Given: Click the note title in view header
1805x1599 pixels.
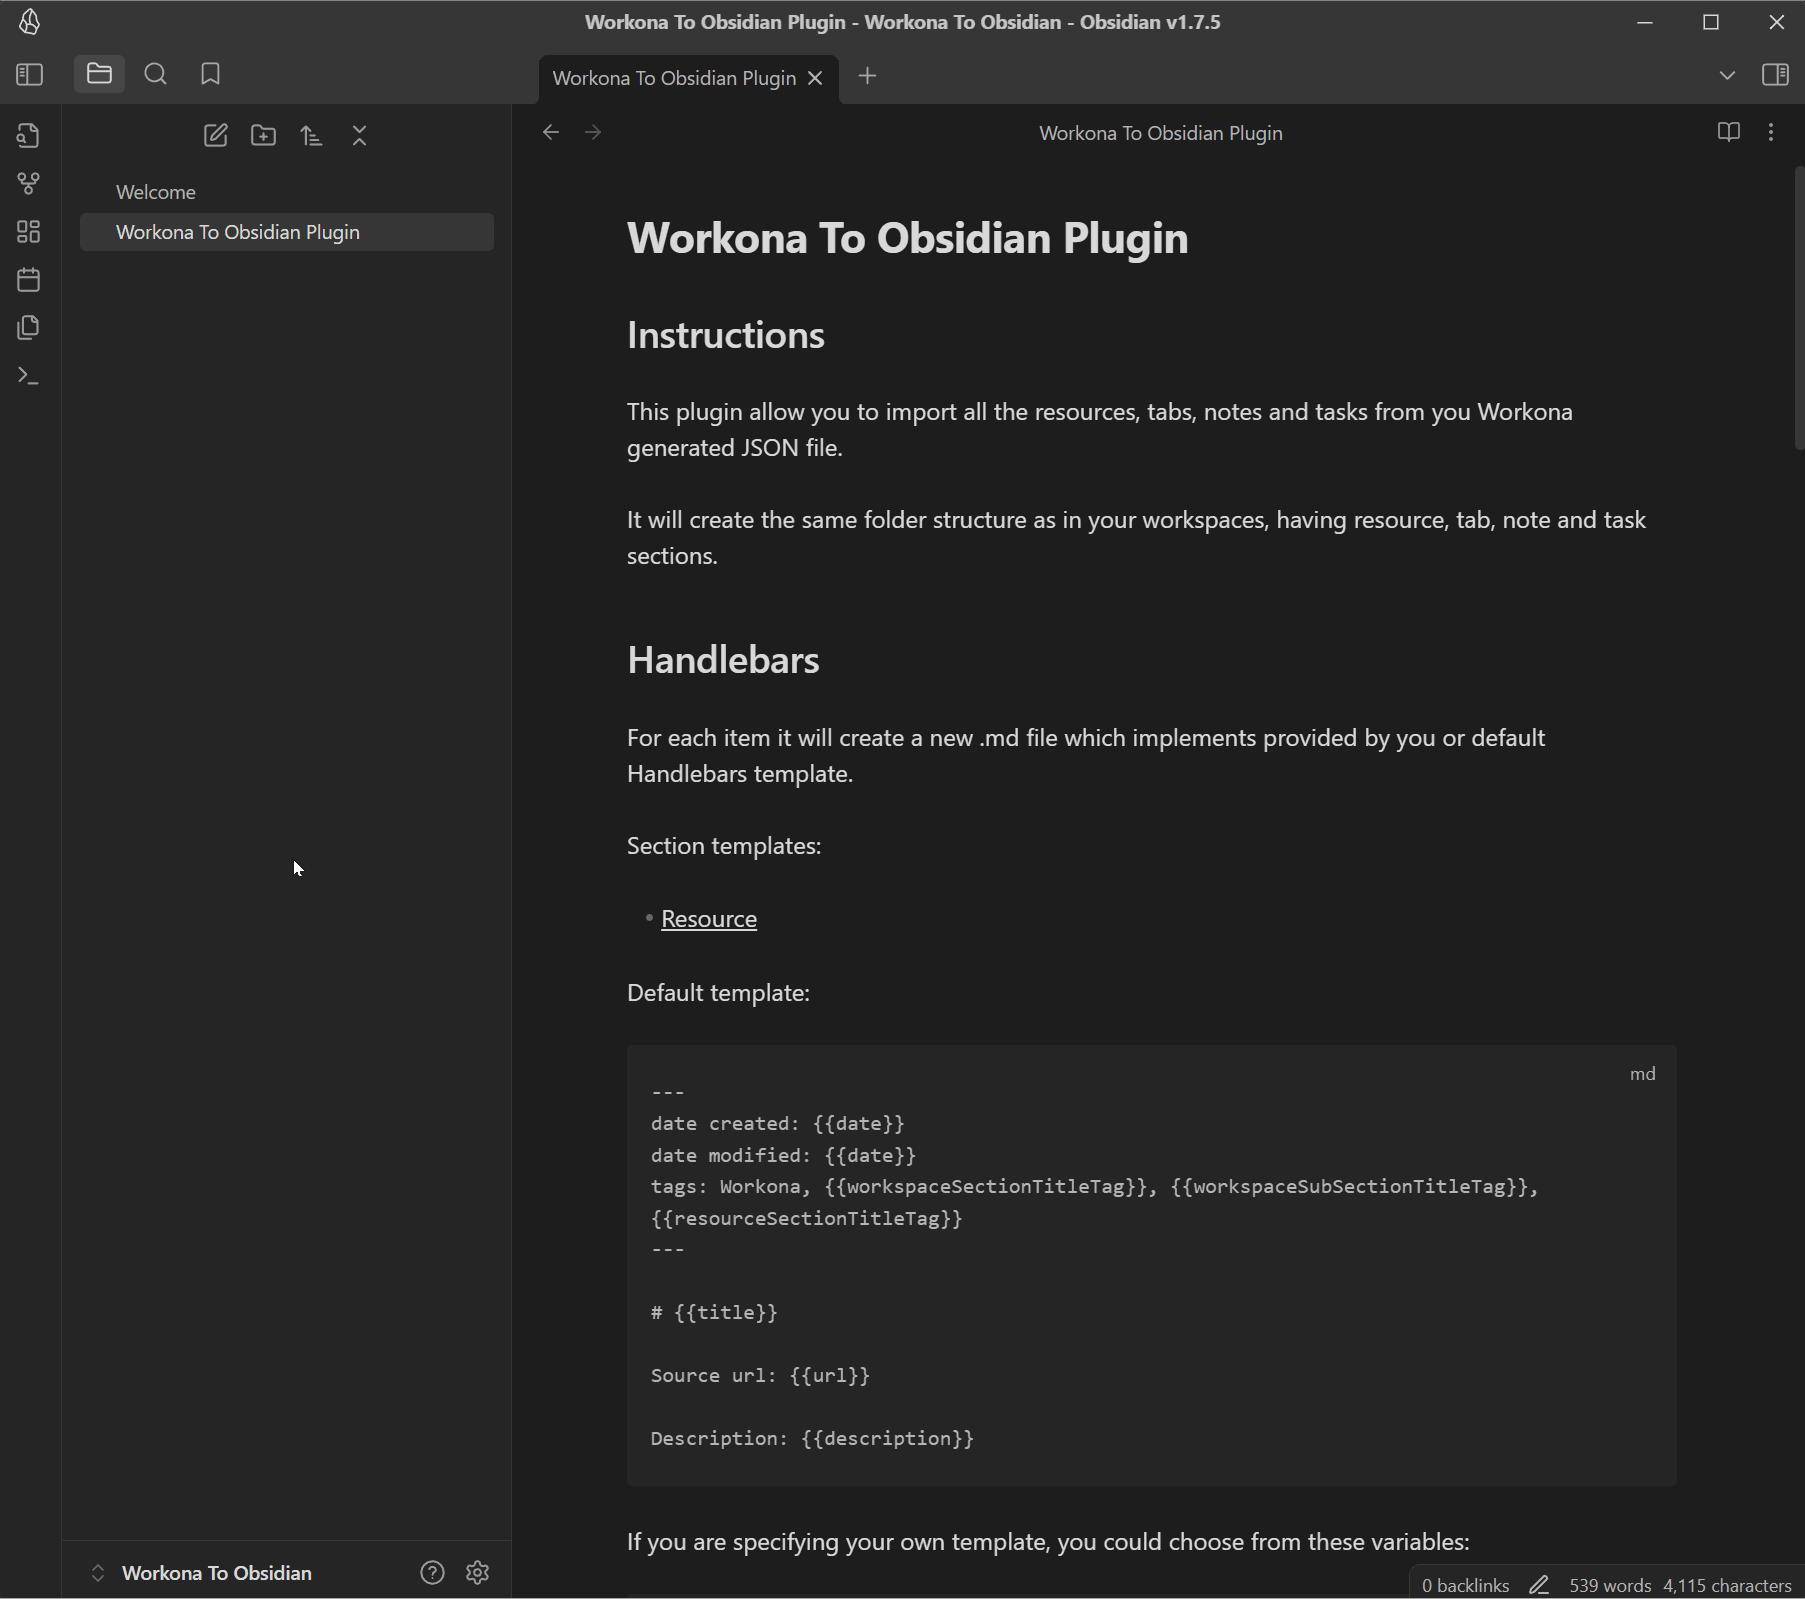Looking at the screenshot, I should point(1161,133).
